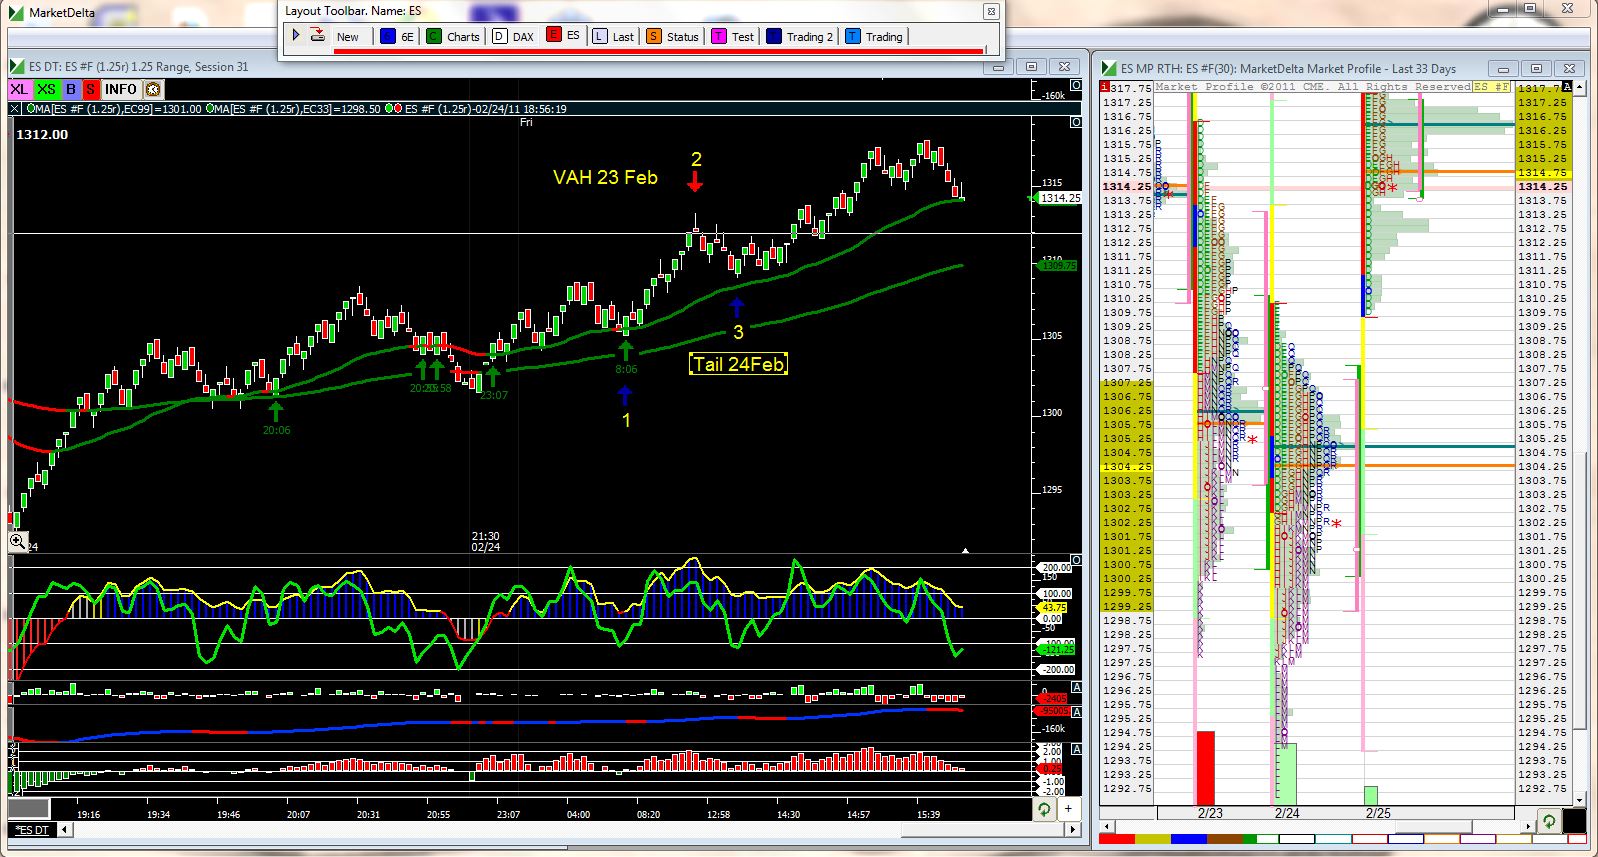Click right scroll arrow on chart scrollbar
This screenshot has height=857, width=1598.
1074,830
